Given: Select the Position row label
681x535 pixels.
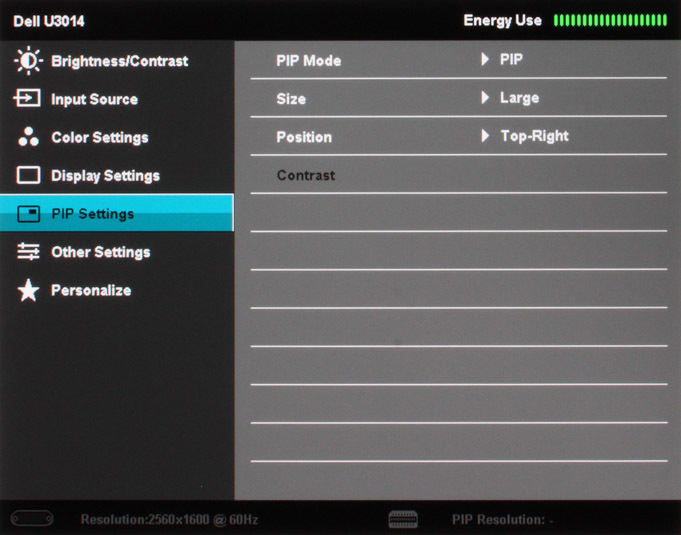Looking at the screenshot, I should coord(304,137).
